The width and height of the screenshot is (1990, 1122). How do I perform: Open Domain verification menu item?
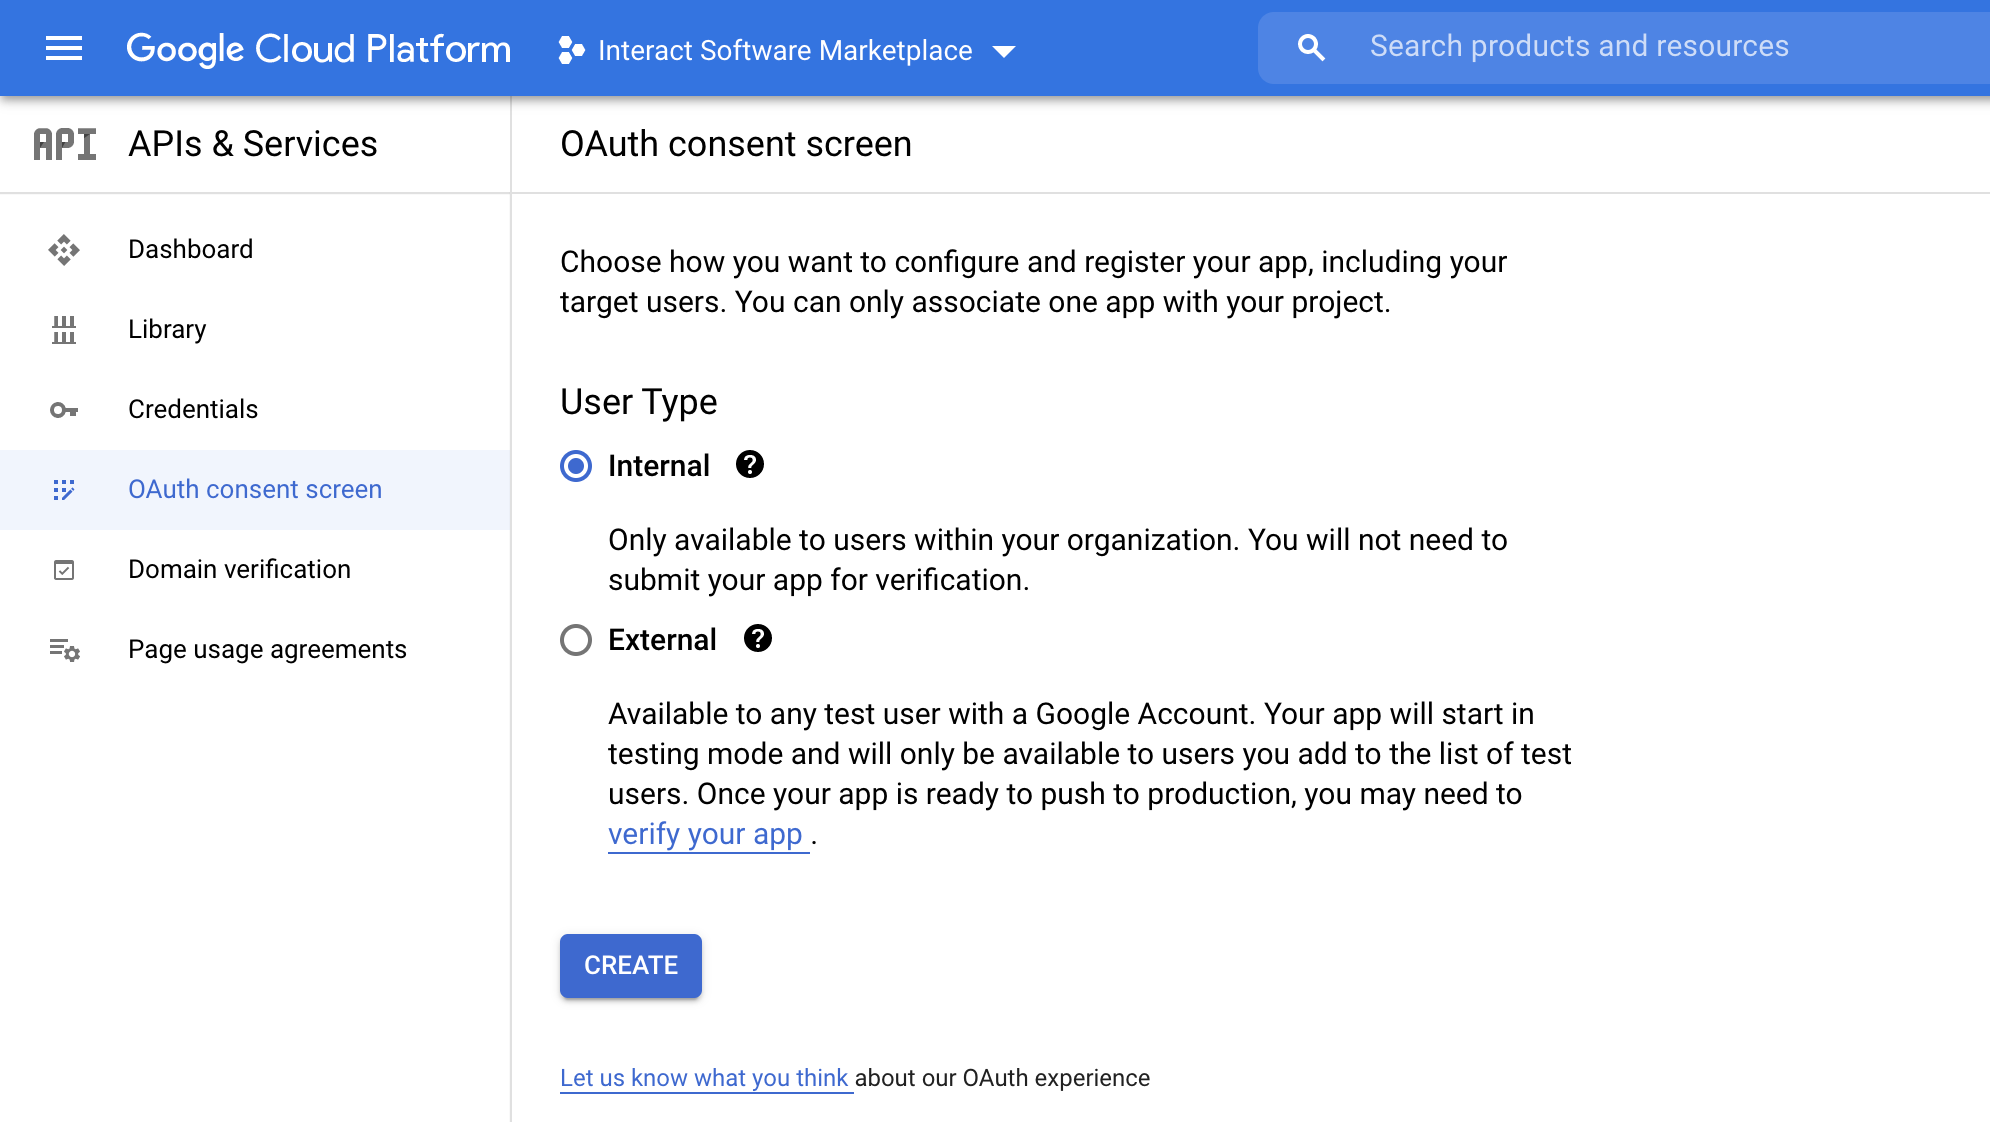pos(239,569)
